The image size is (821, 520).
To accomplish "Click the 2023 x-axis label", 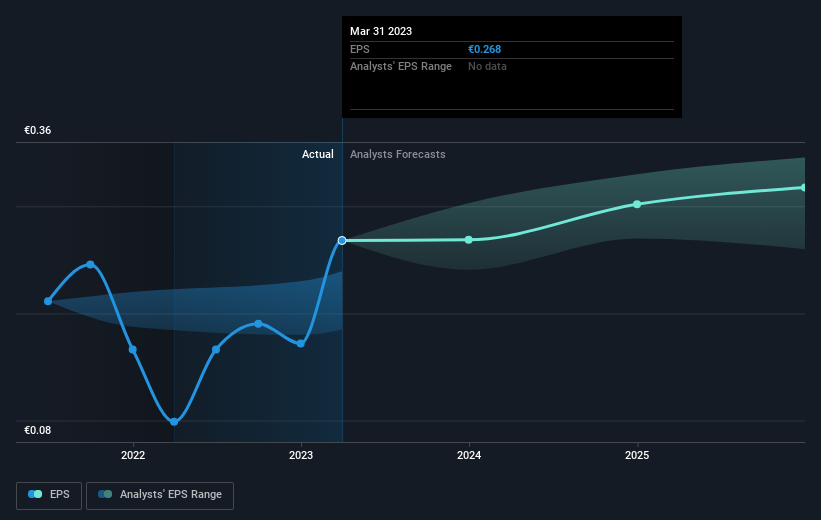I will click(301, 455).
